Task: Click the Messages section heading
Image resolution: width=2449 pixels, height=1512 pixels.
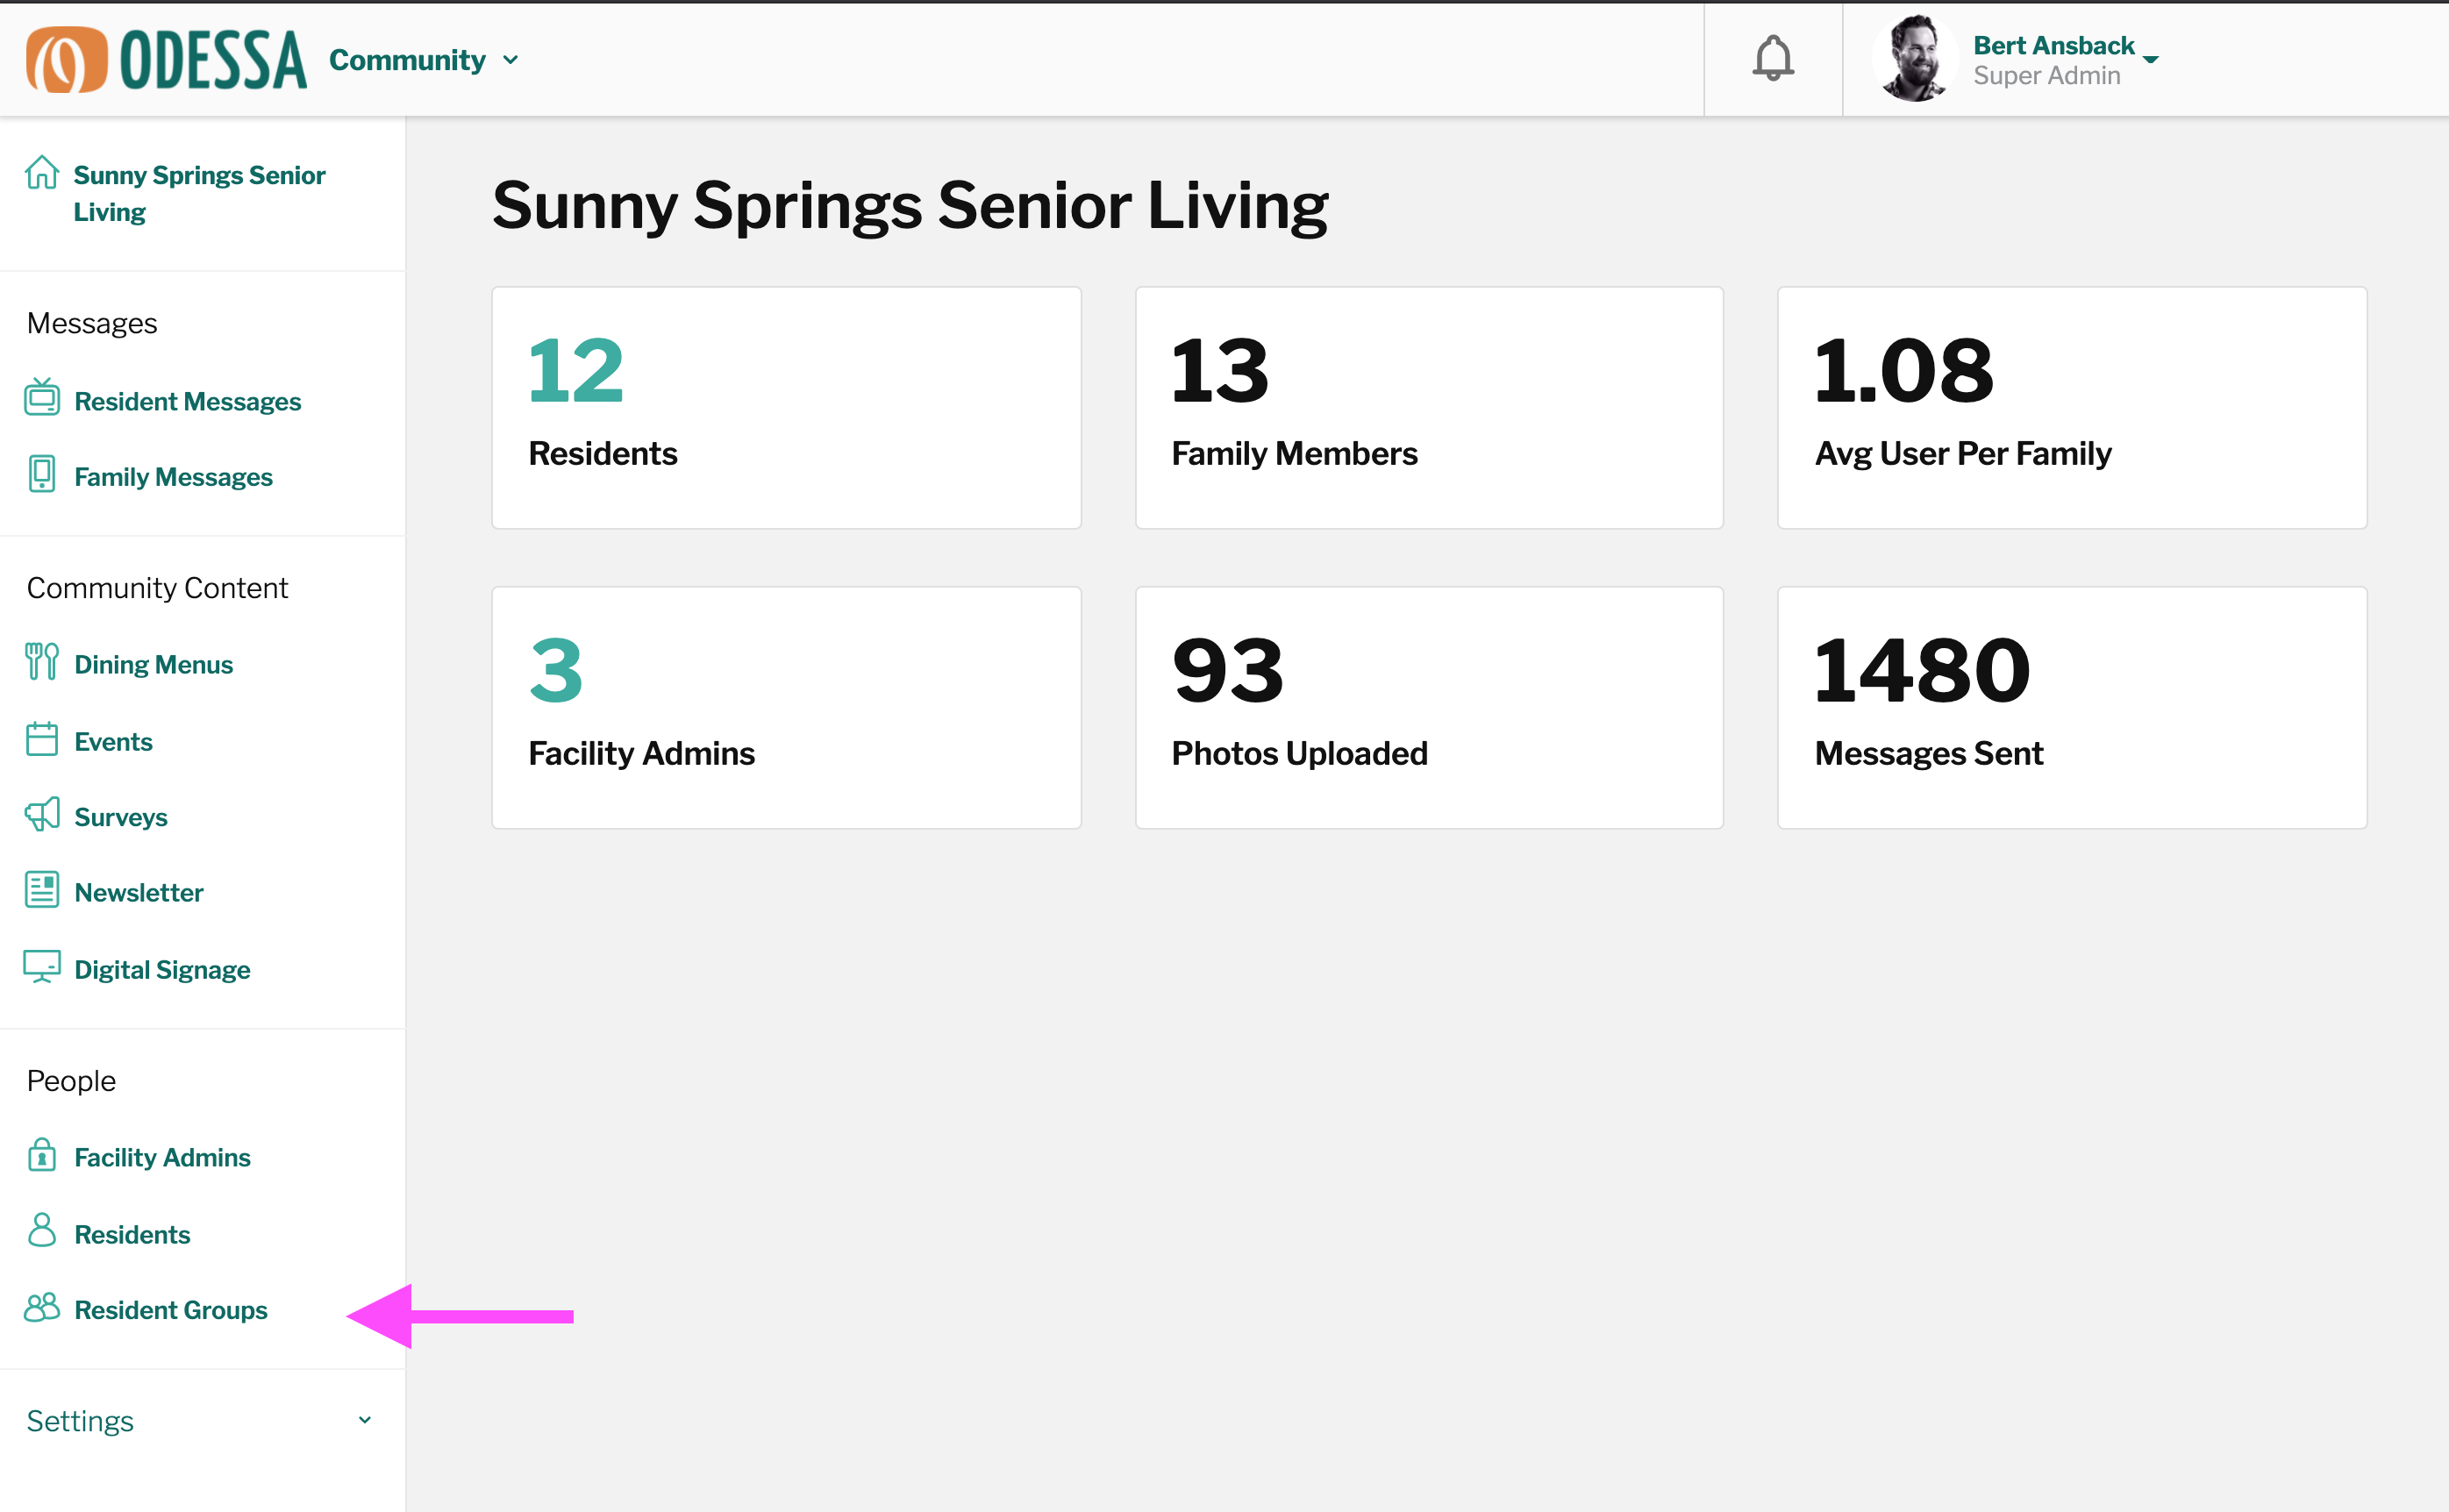Action: pyautogui.click(x=92, y=323)
